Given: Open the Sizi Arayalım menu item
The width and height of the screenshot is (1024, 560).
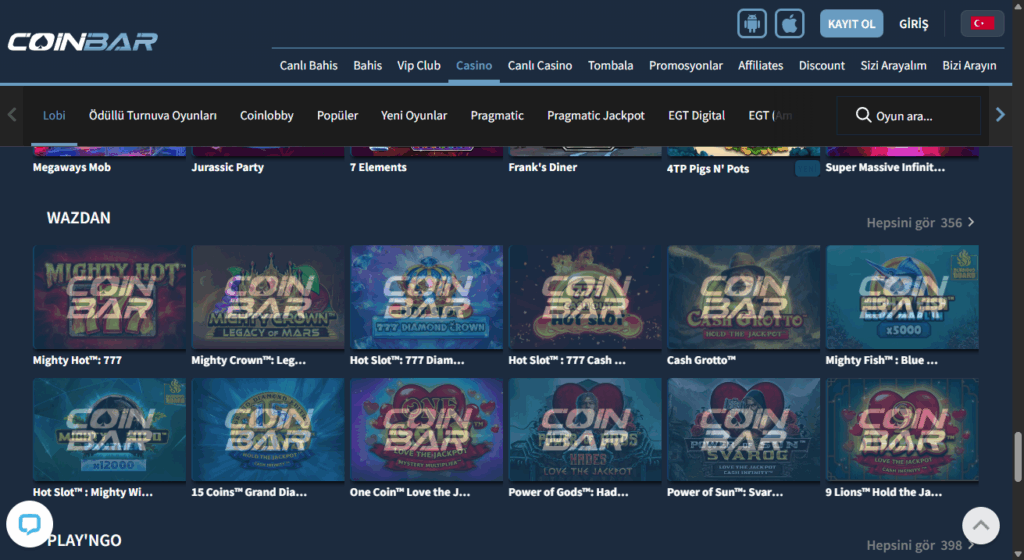Looking at the screenshot, I should pos(893,65).
